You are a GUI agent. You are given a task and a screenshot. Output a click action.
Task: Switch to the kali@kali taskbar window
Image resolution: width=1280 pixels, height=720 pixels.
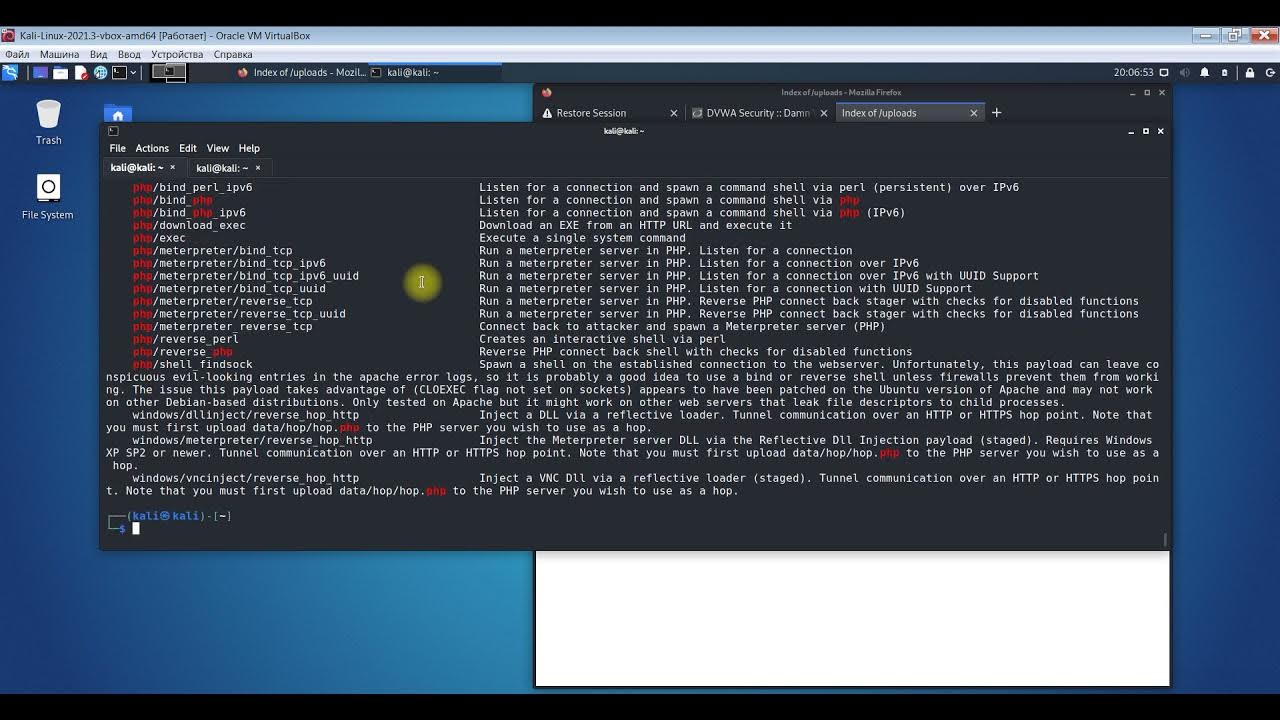(434, 72)
